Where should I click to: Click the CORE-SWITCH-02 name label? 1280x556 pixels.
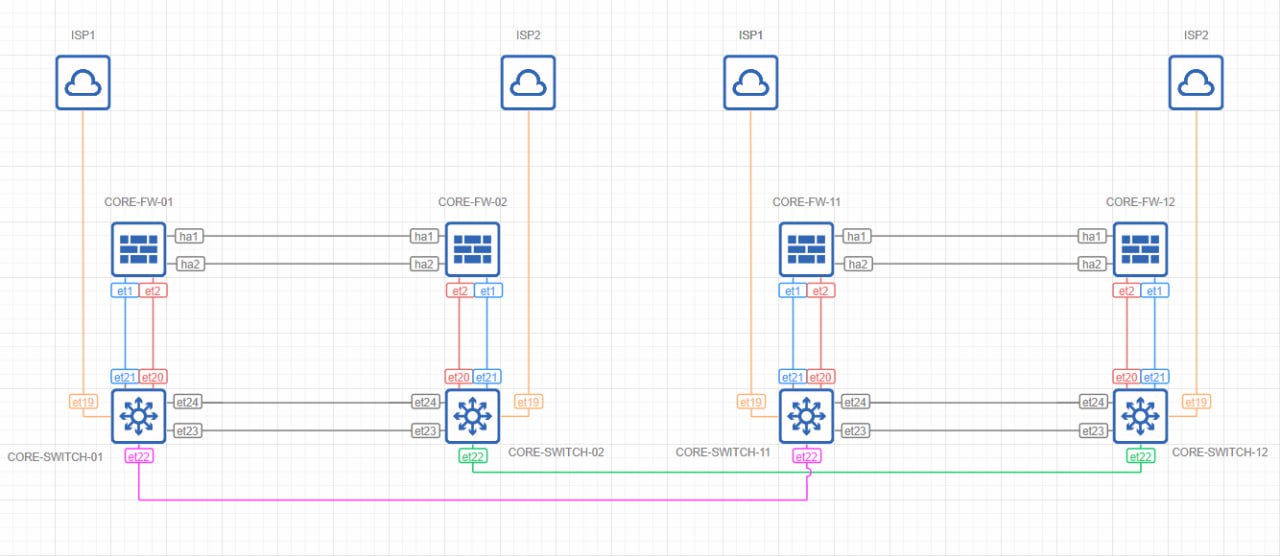[x=556, y=452]
